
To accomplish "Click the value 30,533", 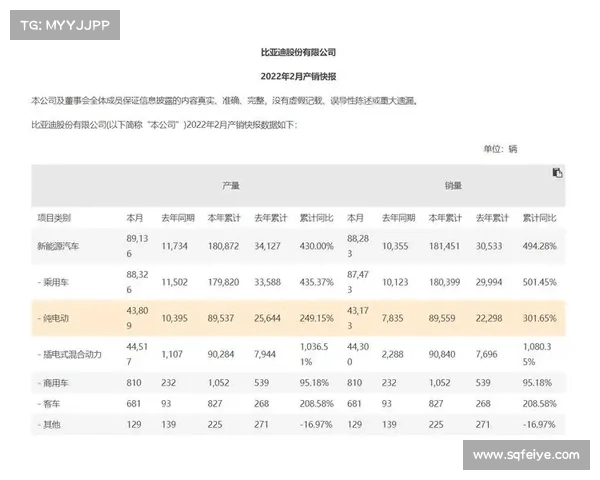I will coord(489,246).
